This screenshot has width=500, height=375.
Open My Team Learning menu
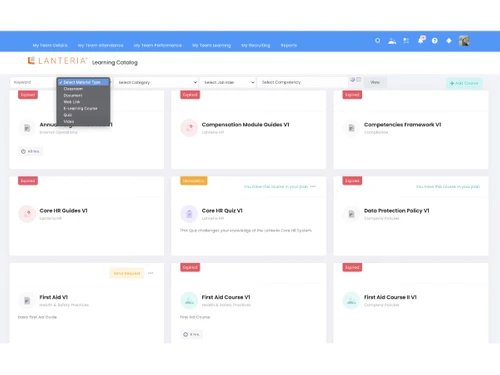click(x=211, y=45)
